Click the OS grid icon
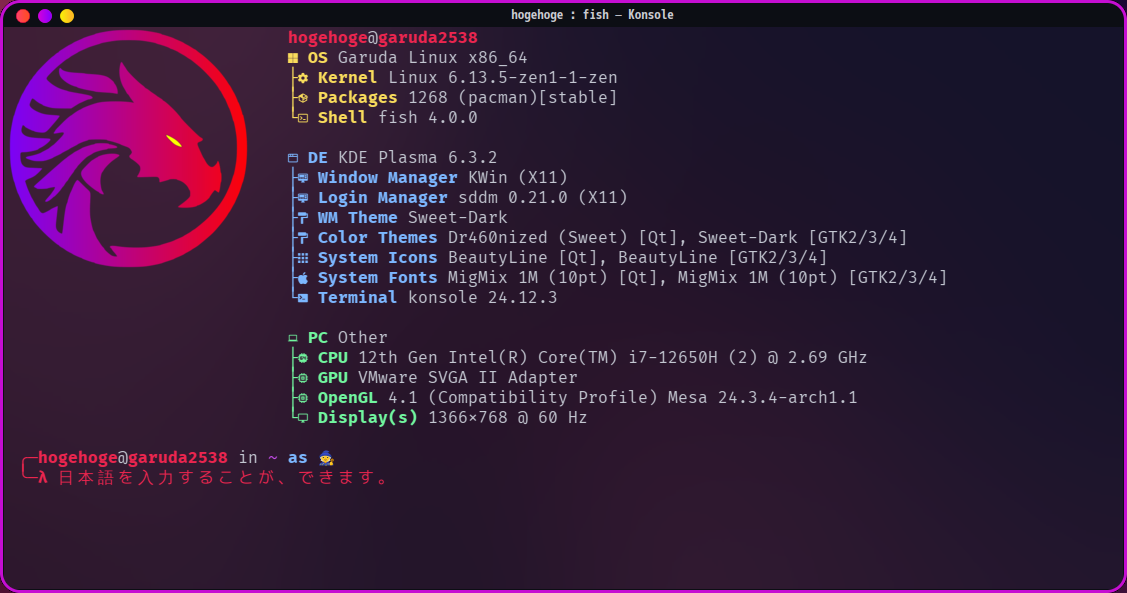Screen dimensions: 1127x593 click(293, 58)
